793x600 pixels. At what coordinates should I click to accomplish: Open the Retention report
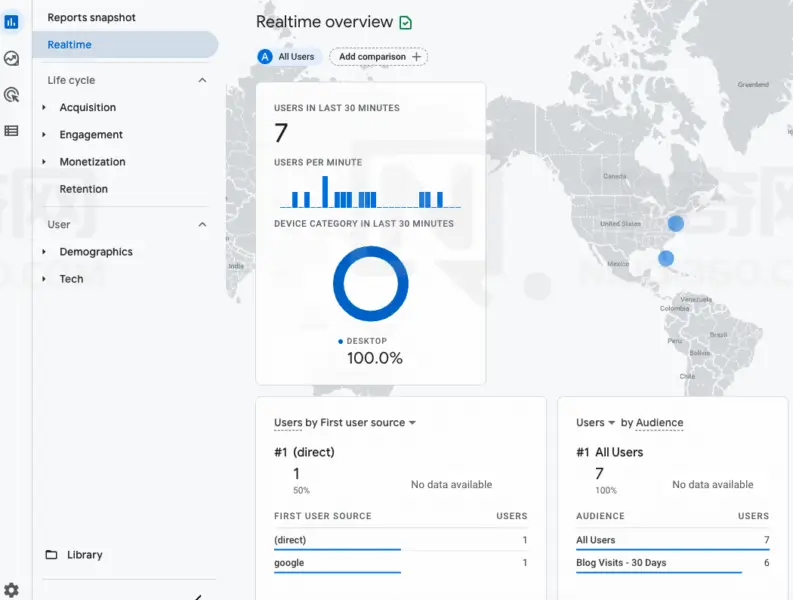[x=83, y=189]
